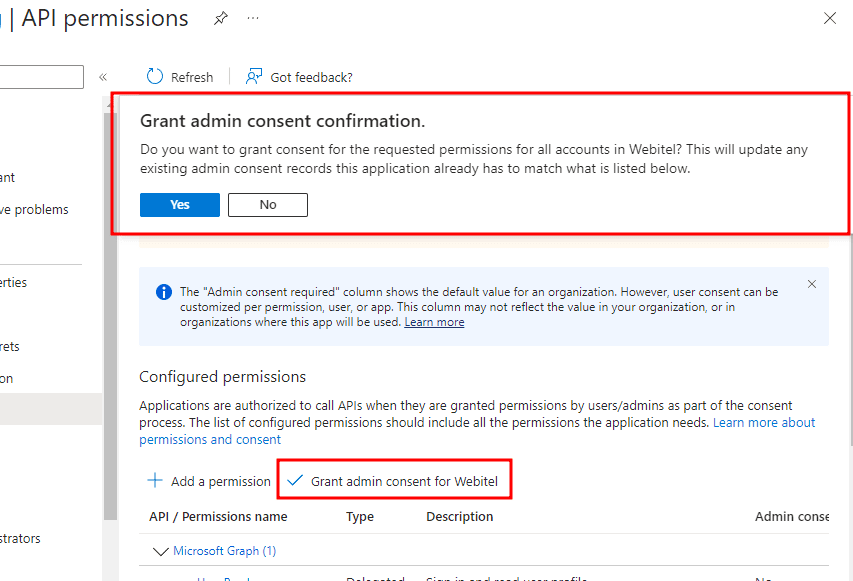Open Learn more about permissions and consent
The width and height of the screenshot is (853, 581).
point(477,431)
